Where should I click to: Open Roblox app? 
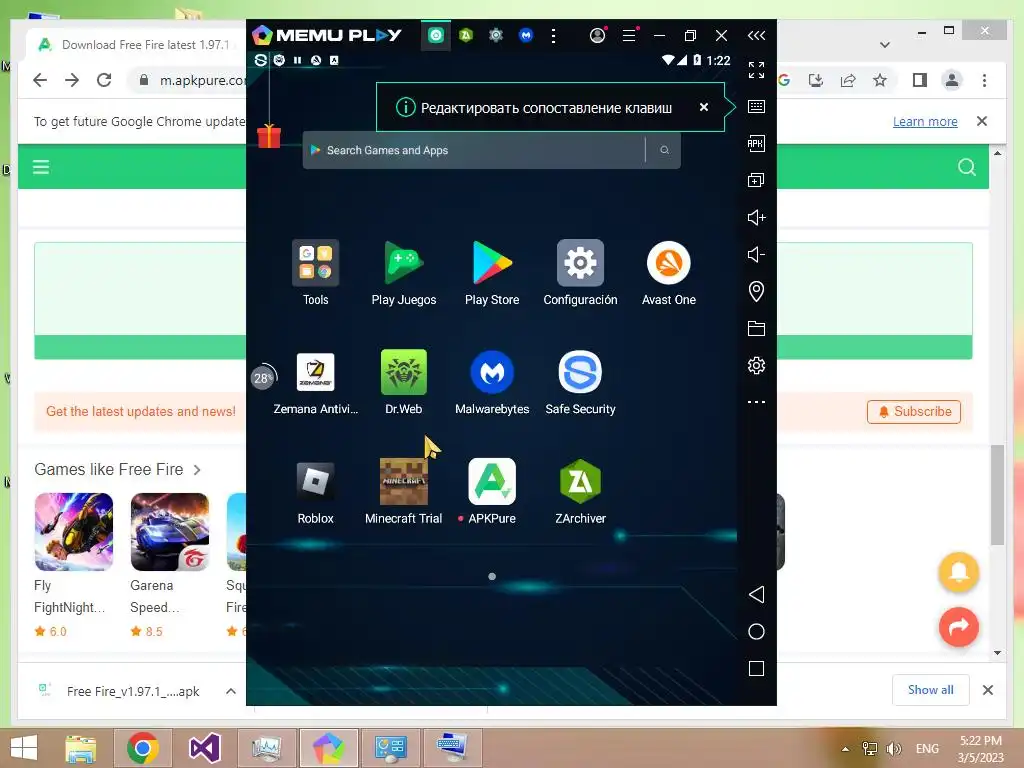pos(315,482)
